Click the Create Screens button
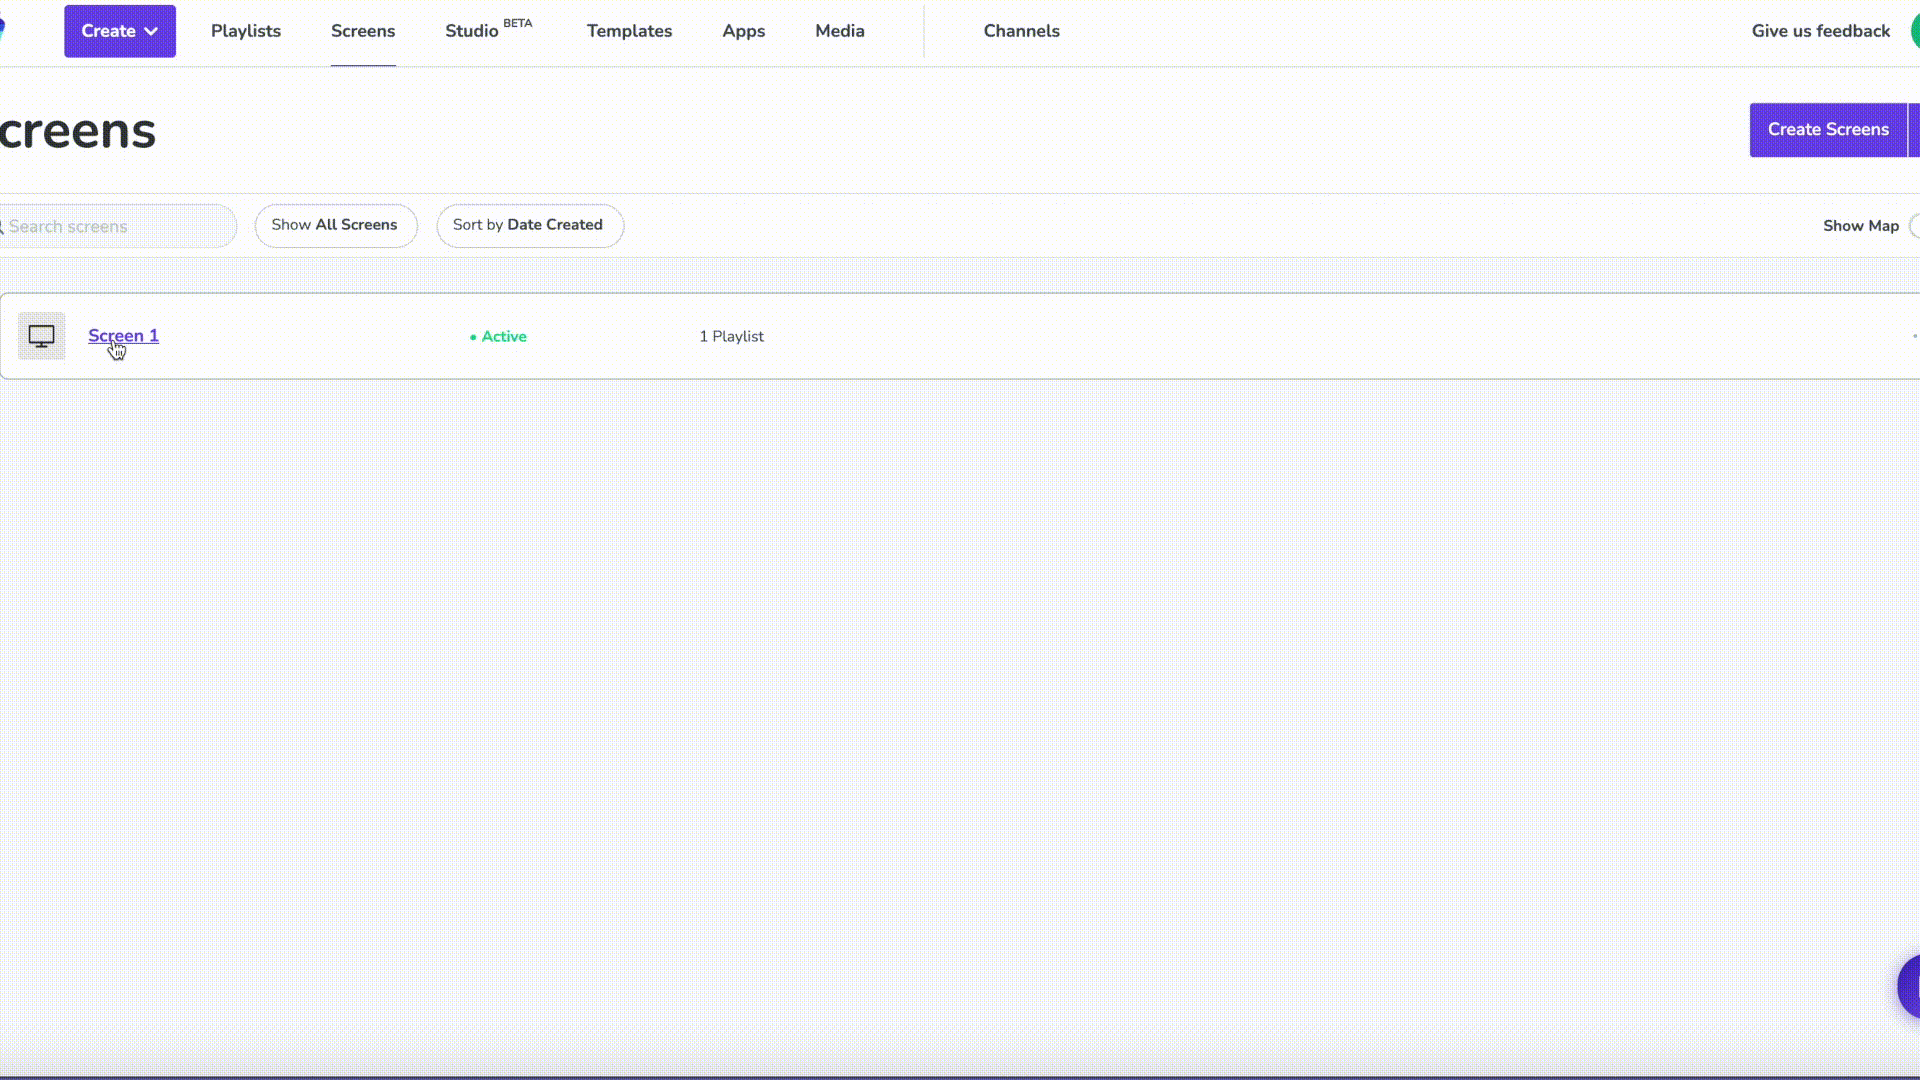This screenshot has width=1920, height=1080. [x=1828, y=130]
